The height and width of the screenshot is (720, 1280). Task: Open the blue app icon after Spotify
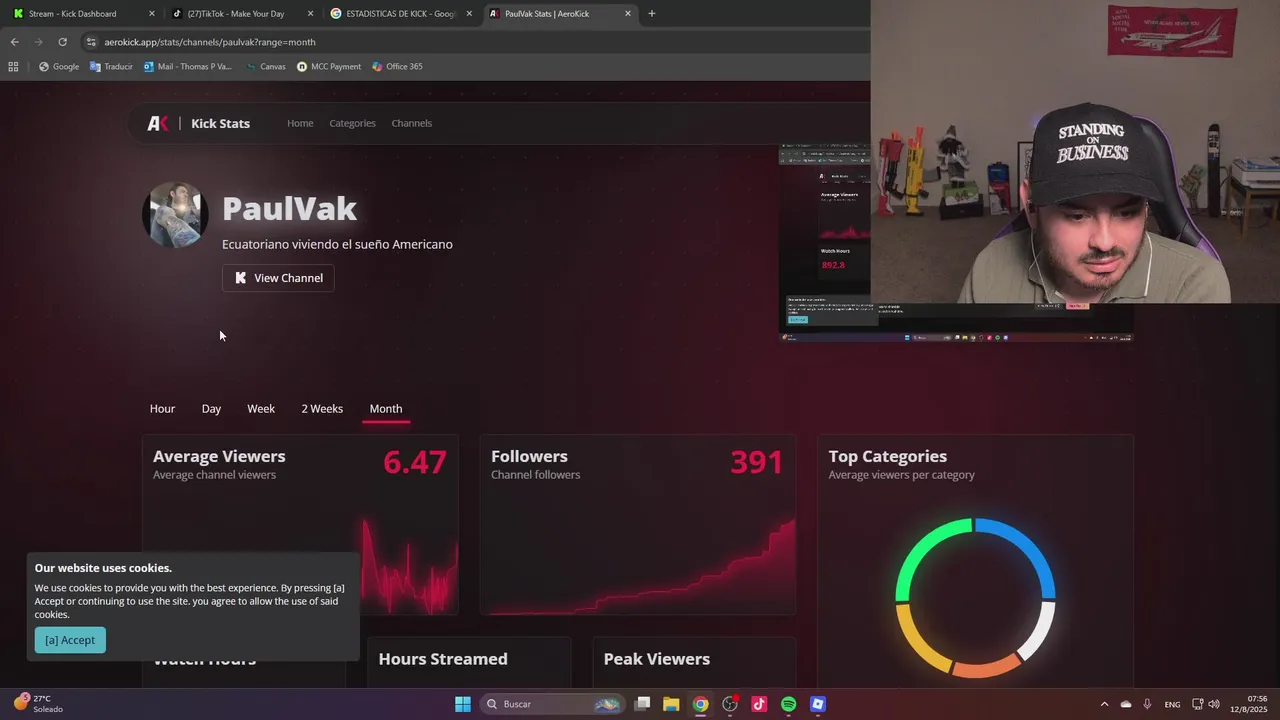tap(818, 704)
